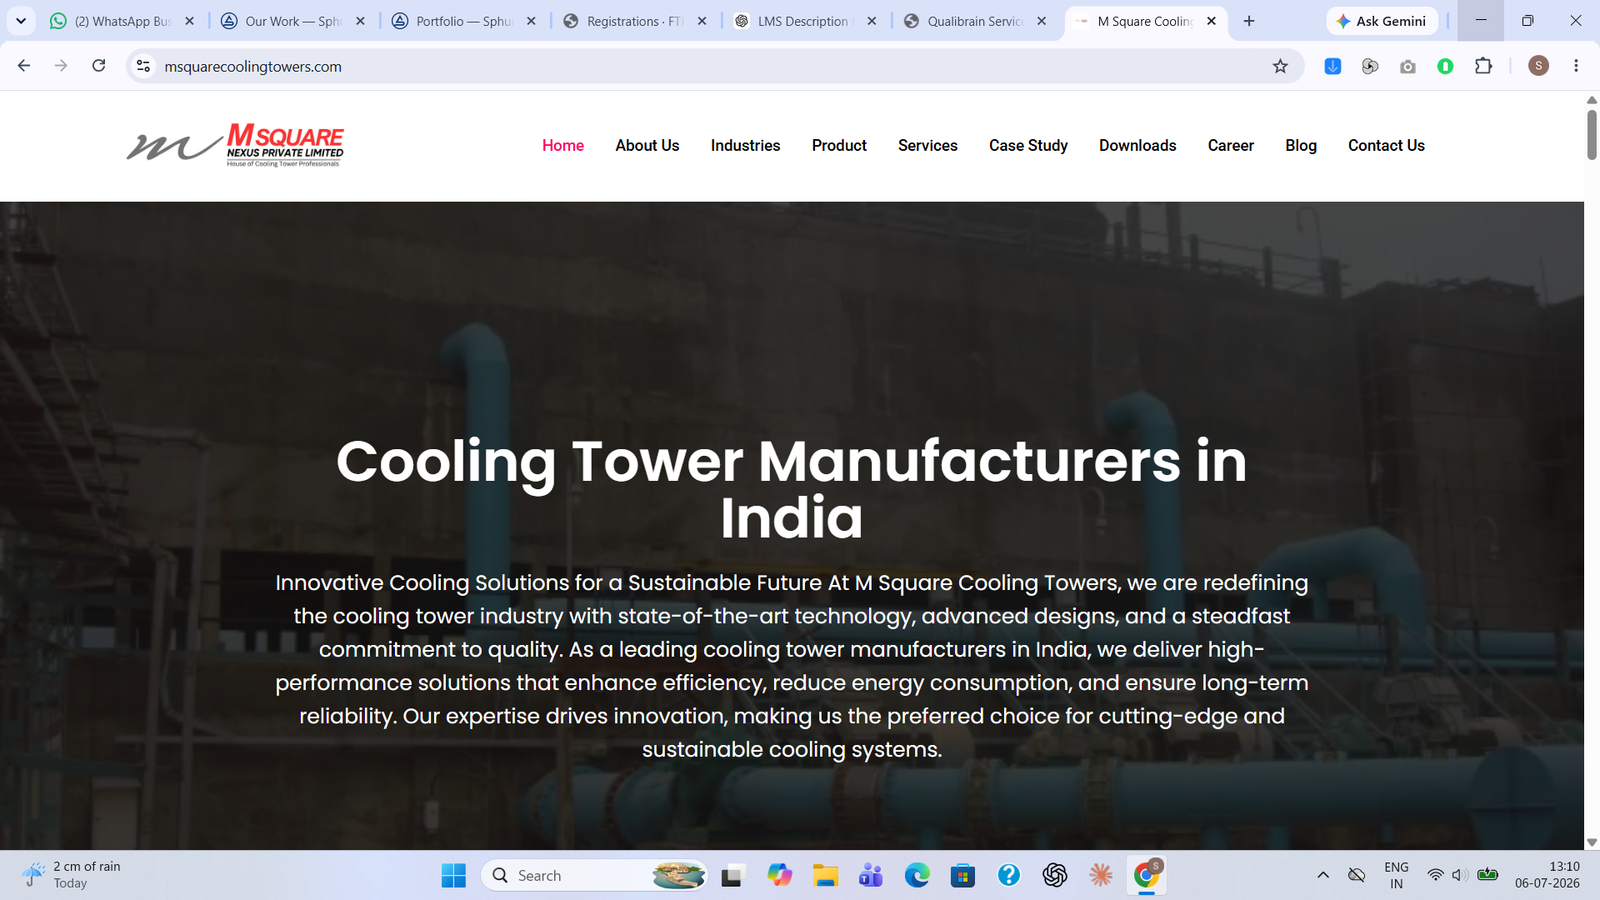Go to the Contact Us page
This screenshot has height=900, width=1600.
(x=1386, y=146)
